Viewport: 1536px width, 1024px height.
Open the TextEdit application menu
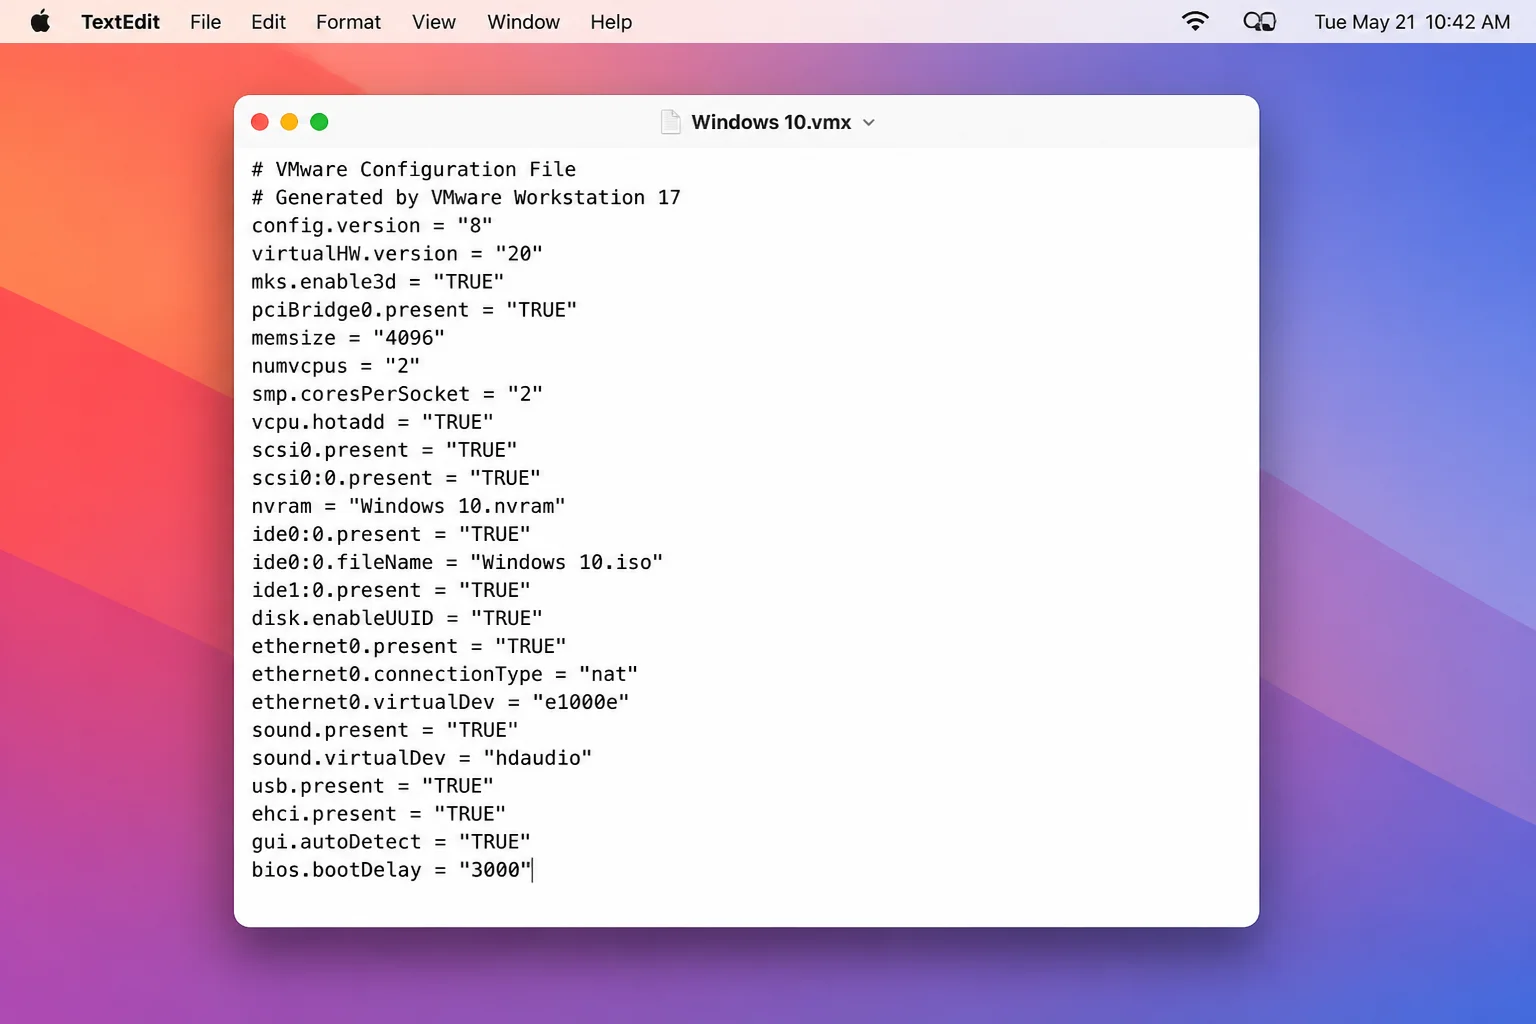[120, 22]
